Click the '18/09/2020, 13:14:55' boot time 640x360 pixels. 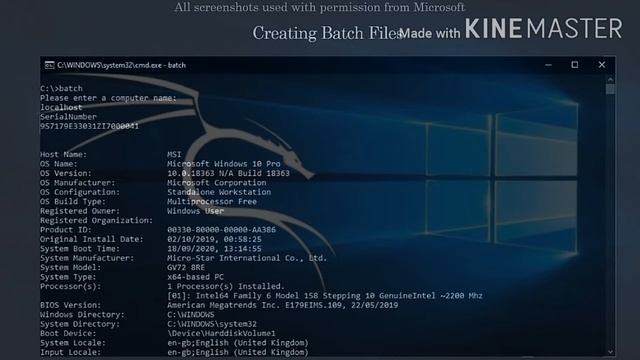[x=214, y=248]
